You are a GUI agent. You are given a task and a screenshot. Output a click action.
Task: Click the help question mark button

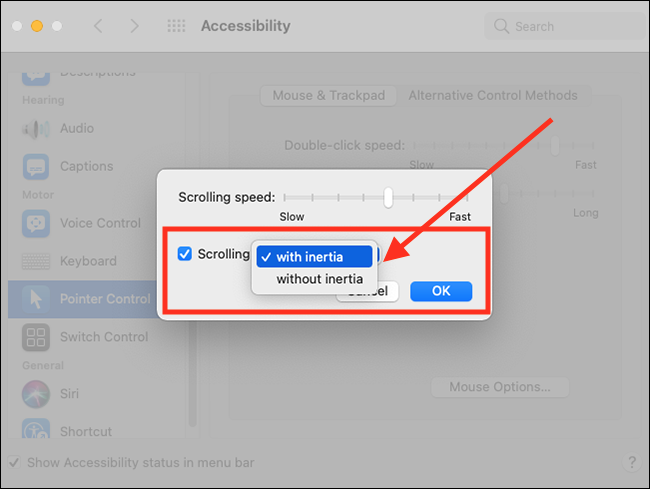coord(631,463)
